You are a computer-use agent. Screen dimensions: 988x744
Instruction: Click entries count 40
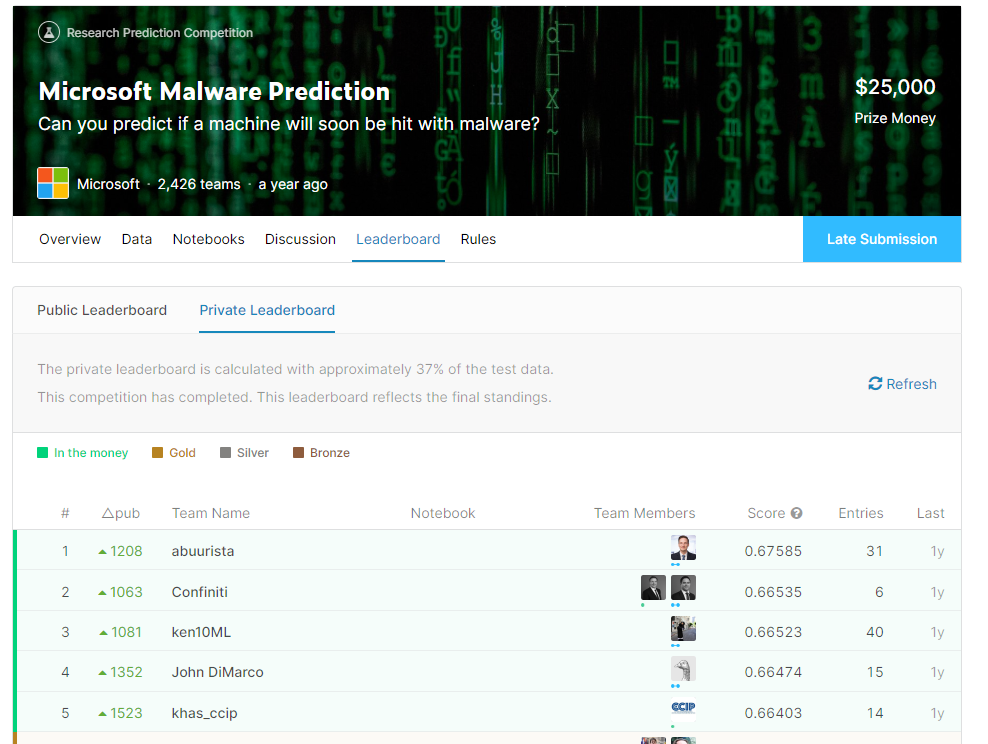[875, 632]
